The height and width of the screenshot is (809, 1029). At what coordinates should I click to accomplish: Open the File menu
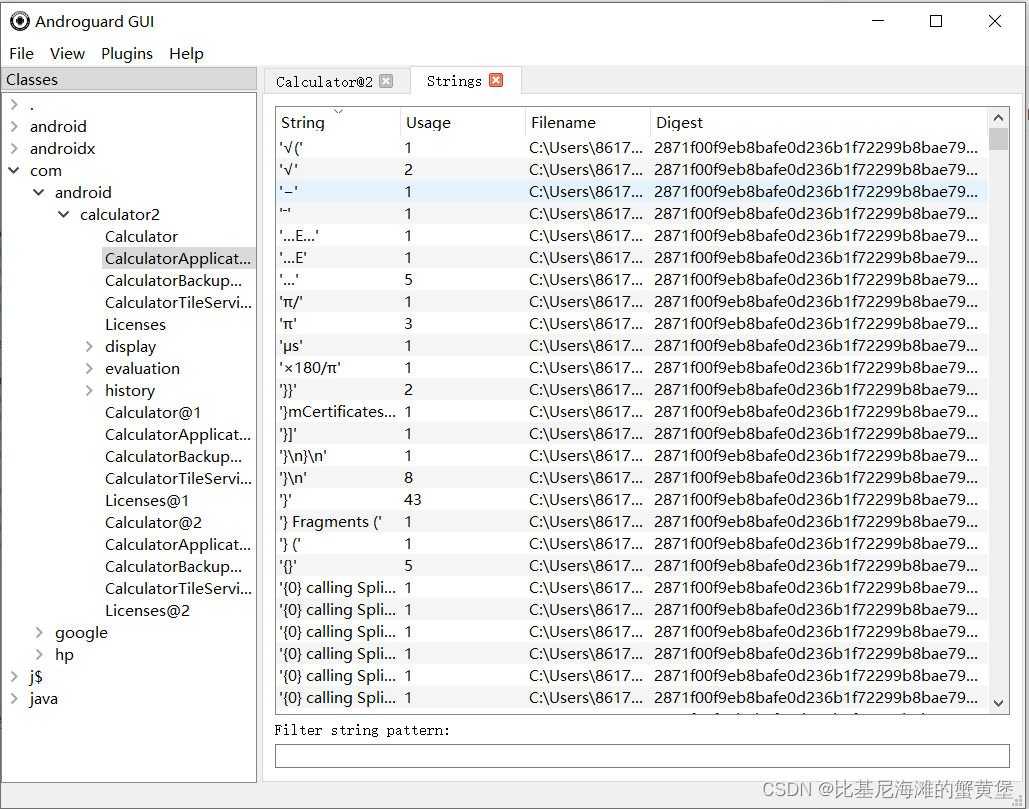pyautogui.click(x=21, y=53)
